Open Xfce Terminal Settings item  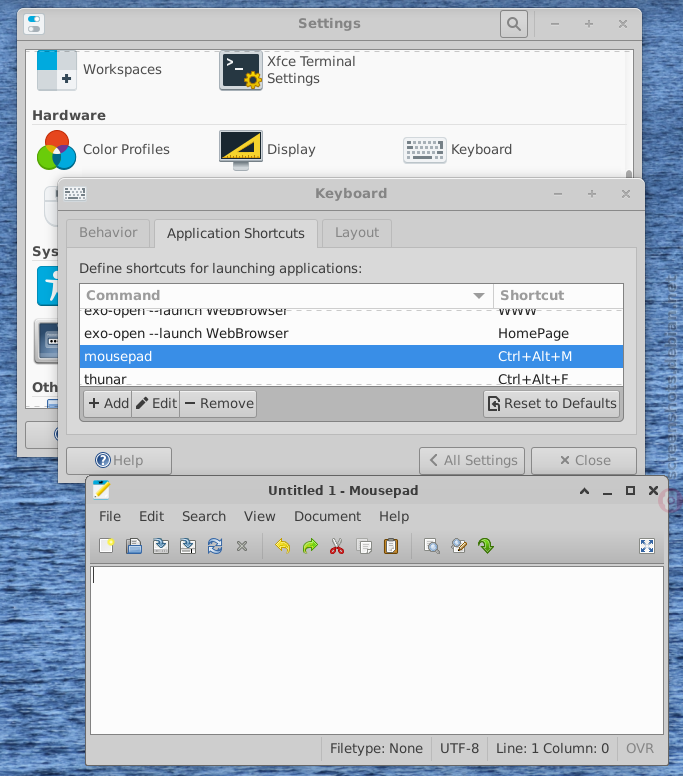287,70
